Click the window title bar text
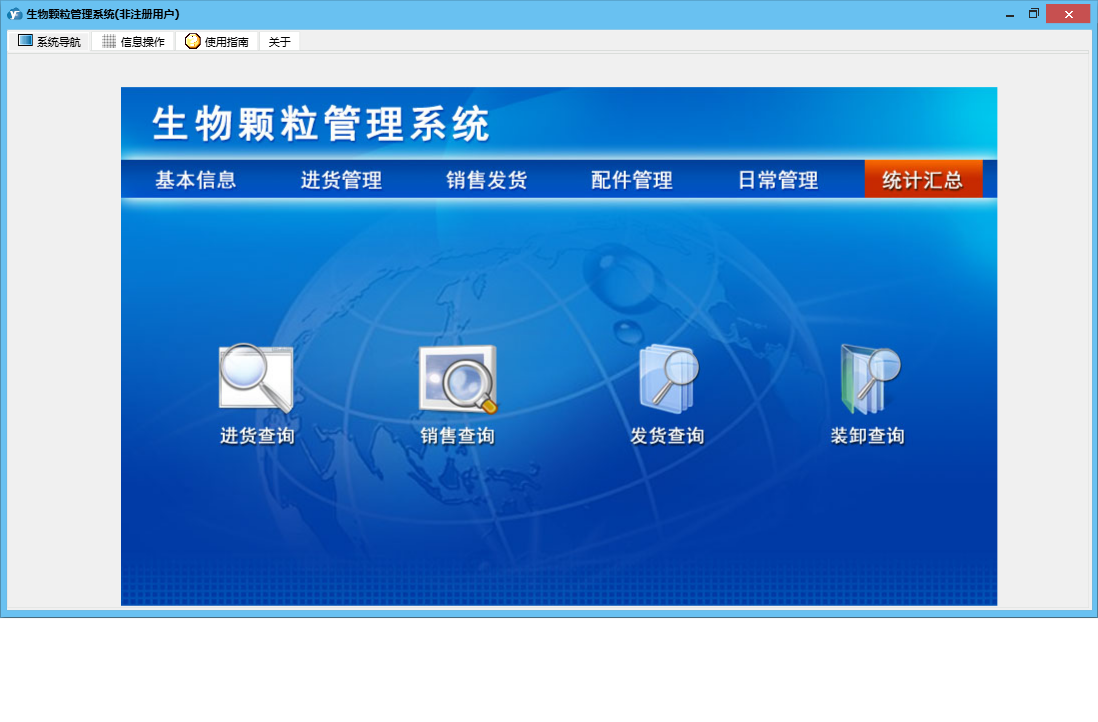 coord(102,14)
